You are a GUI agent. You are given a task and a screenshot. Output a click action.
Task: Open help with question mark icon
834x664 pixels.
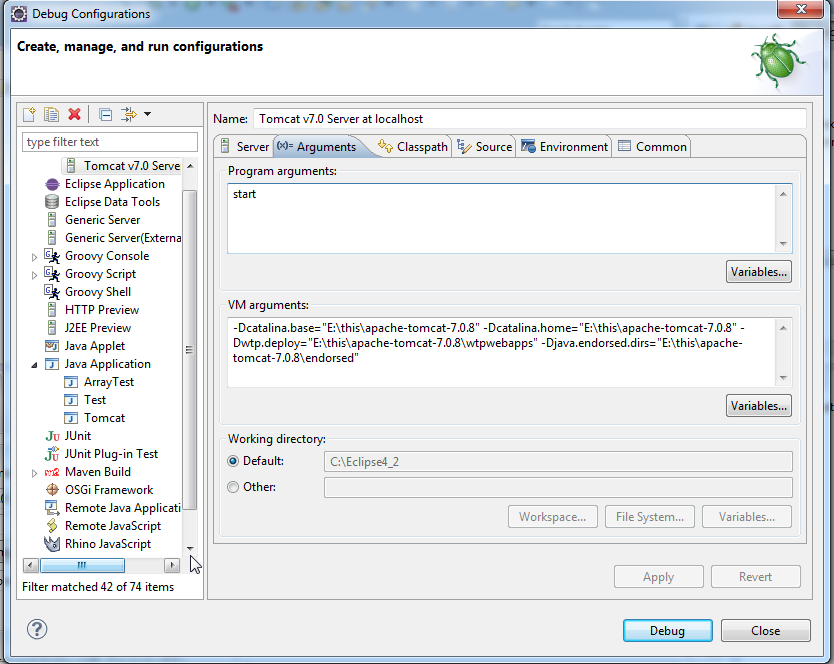[37, 629]
